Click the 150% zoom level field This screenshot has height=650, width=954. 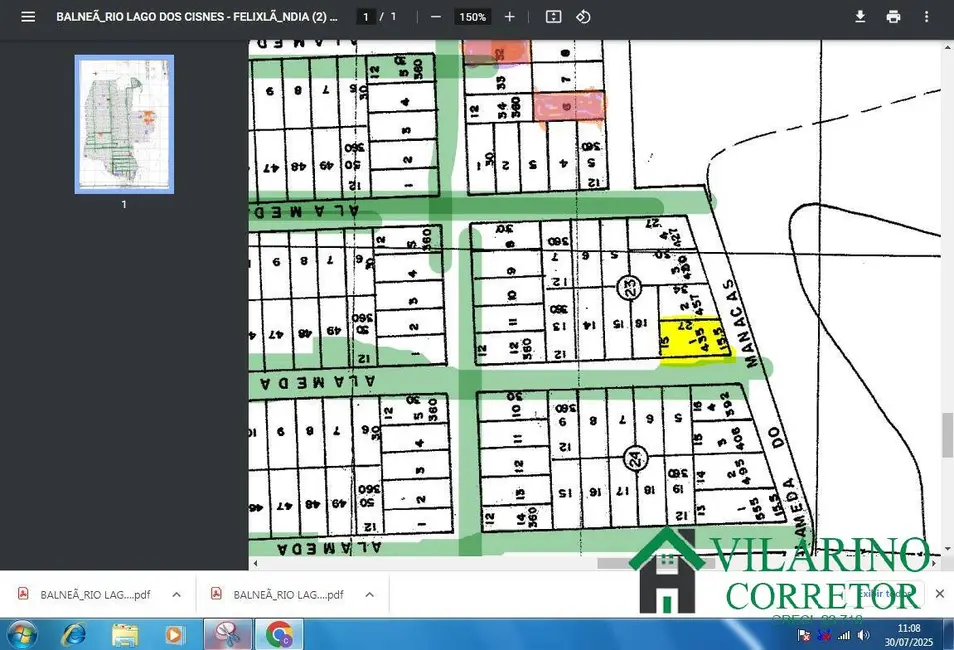tap(472, 17)
